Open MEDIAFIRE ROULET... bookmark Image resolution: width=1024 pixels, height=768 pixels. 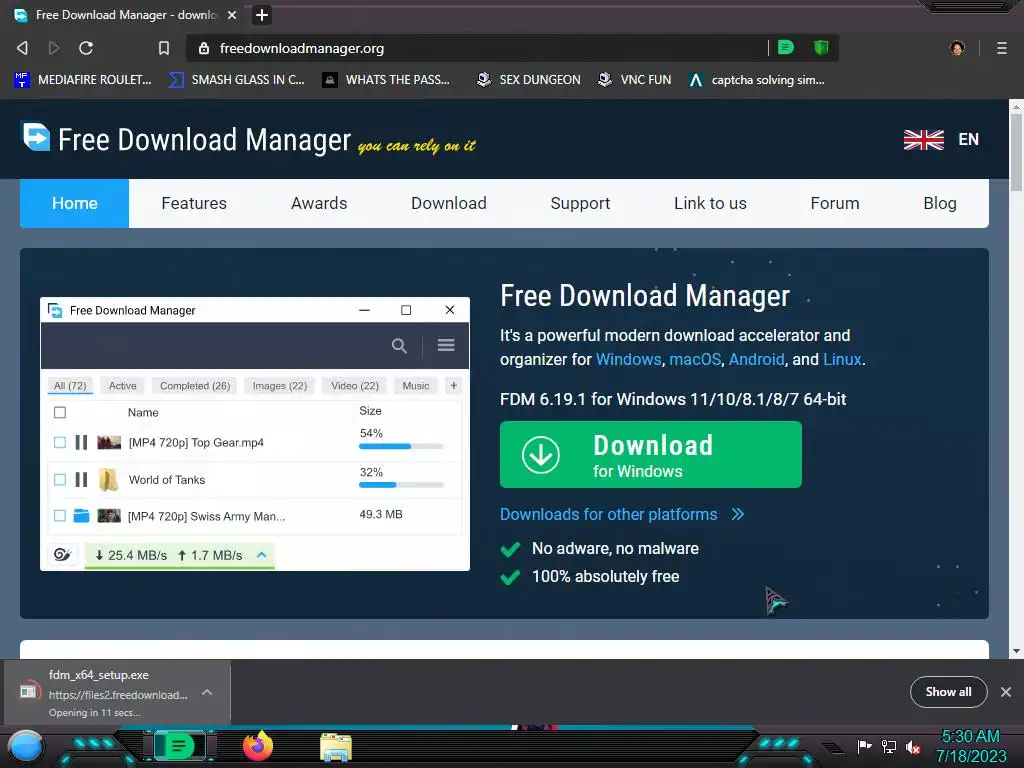(82, 80)
